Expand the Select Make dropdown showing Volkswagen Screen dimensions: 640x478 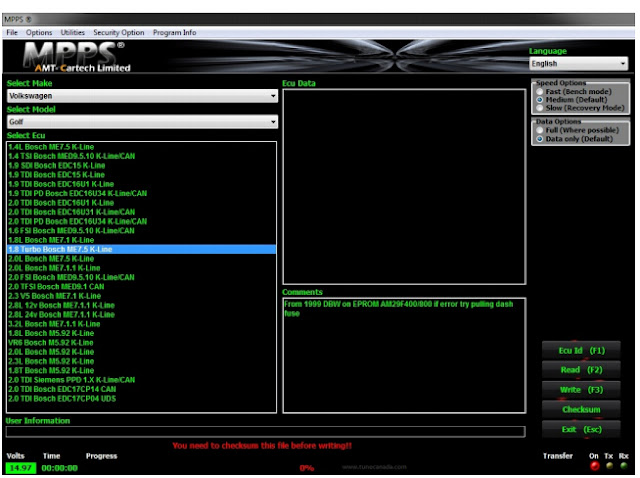coord(142,96)
